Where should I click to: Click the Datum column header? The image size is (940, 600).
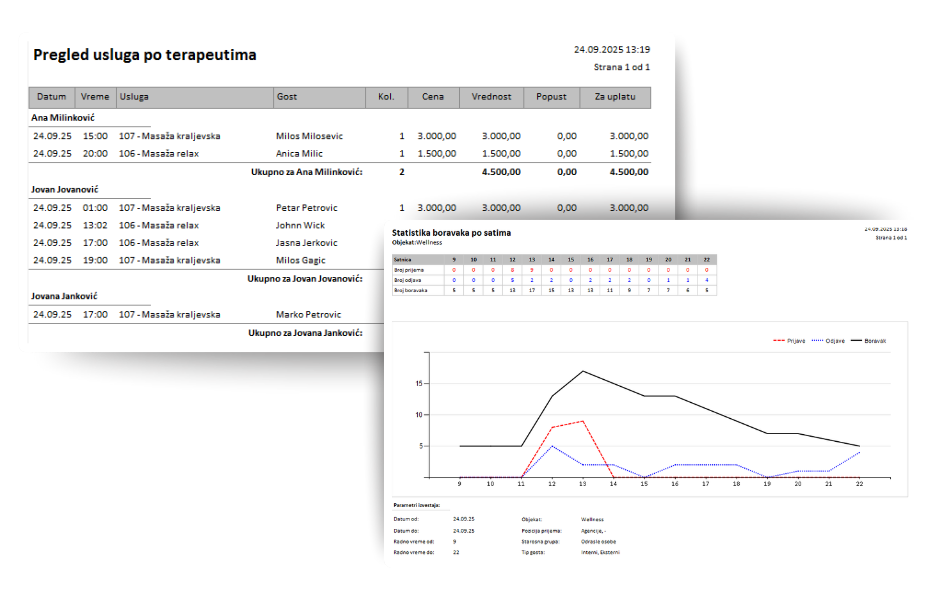click(52, 97)
